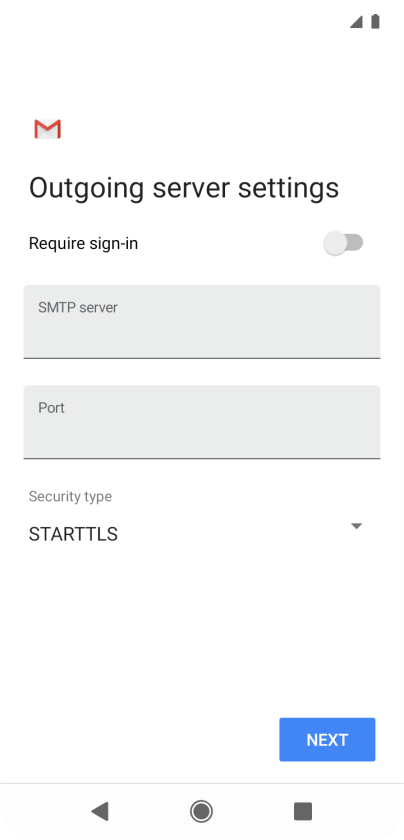Open recent apps with square button
The width and height of the screenshot is (404, 840).
tap(303, 811)
